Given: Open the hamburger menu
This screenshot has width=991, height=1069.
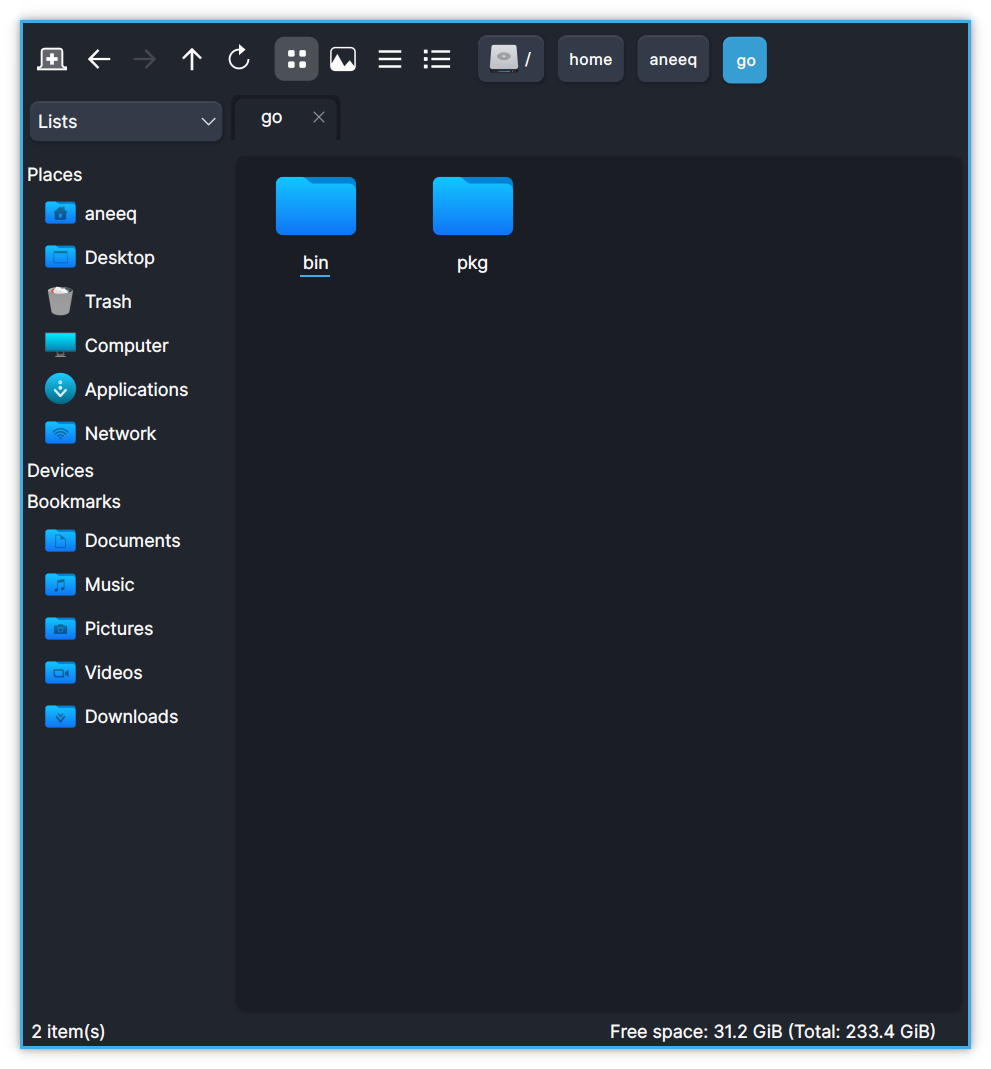Looking at the screenshot, I should (x=389, y=59).
